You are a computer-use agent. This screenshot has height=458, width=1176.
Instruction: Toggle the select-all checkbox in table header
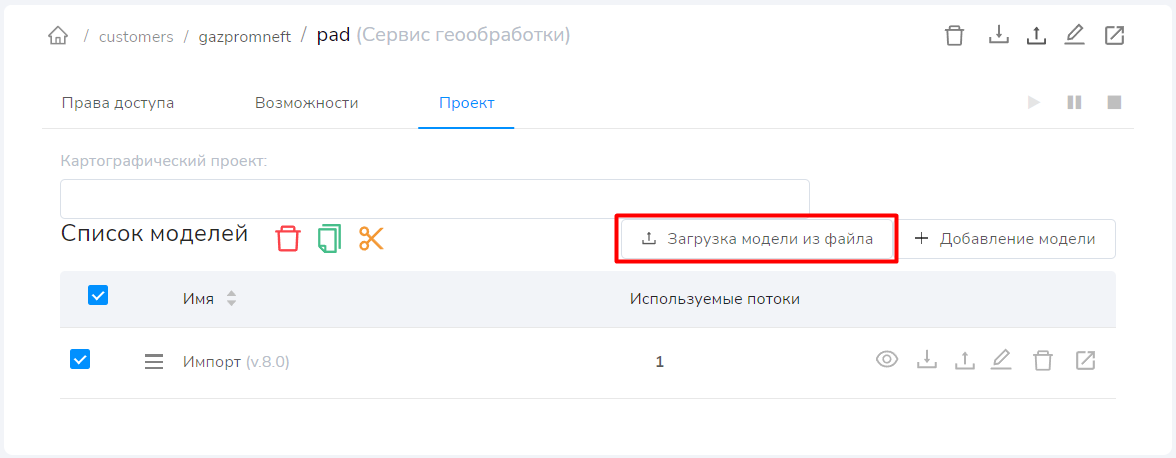98,295
